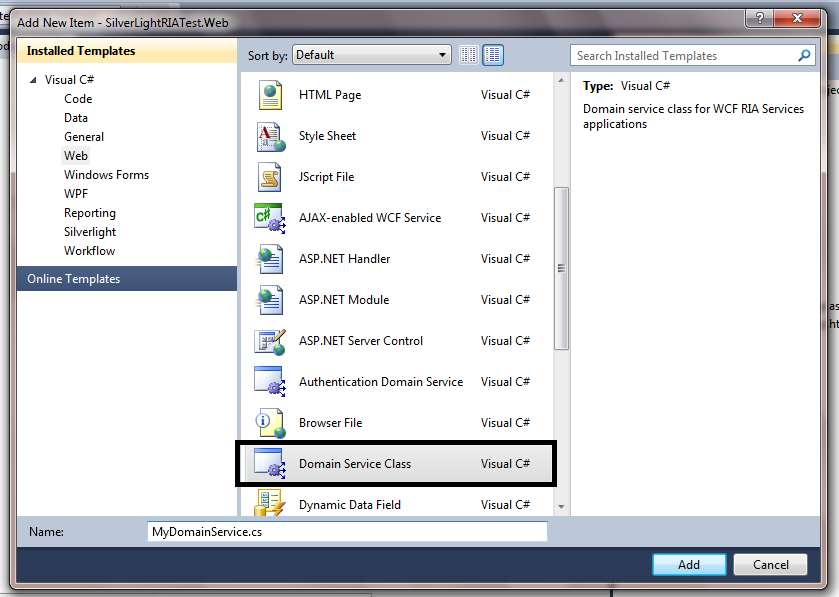Click the template list scrollbar thumb

[x=561, y=268]
